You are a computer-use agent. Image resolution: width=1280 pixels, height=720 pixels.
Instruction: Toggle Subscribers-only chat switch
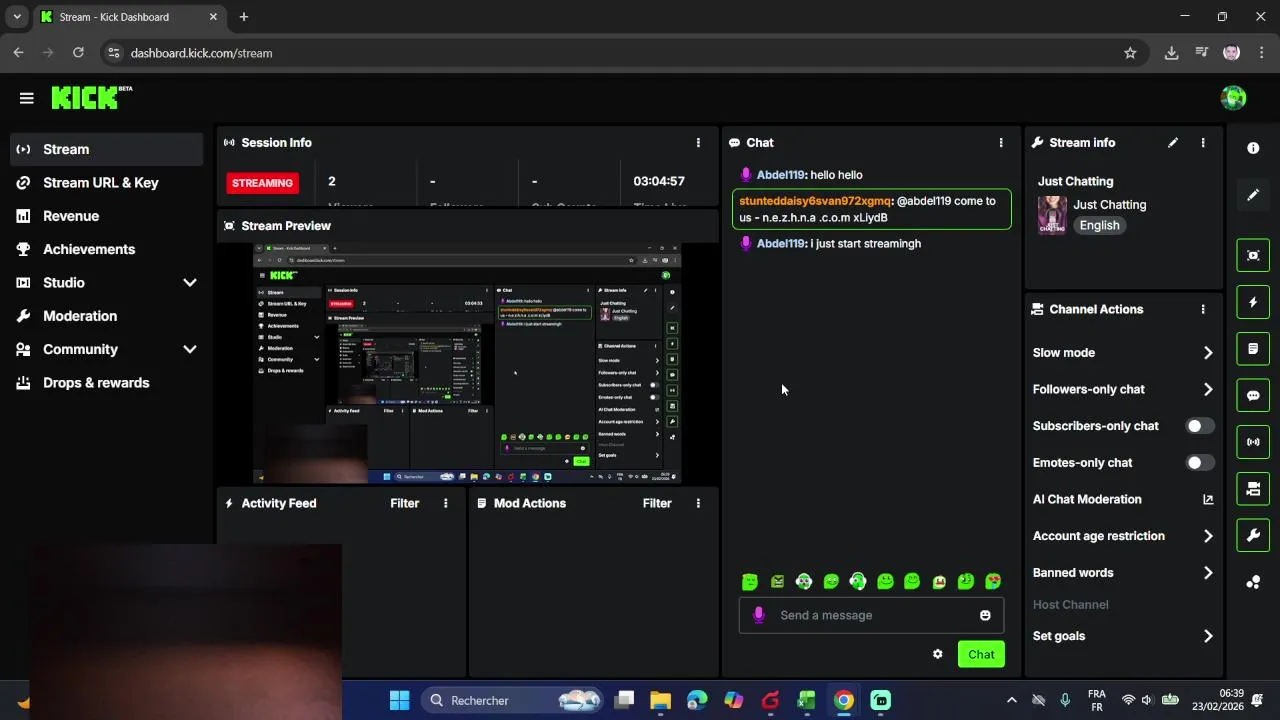1200,426
